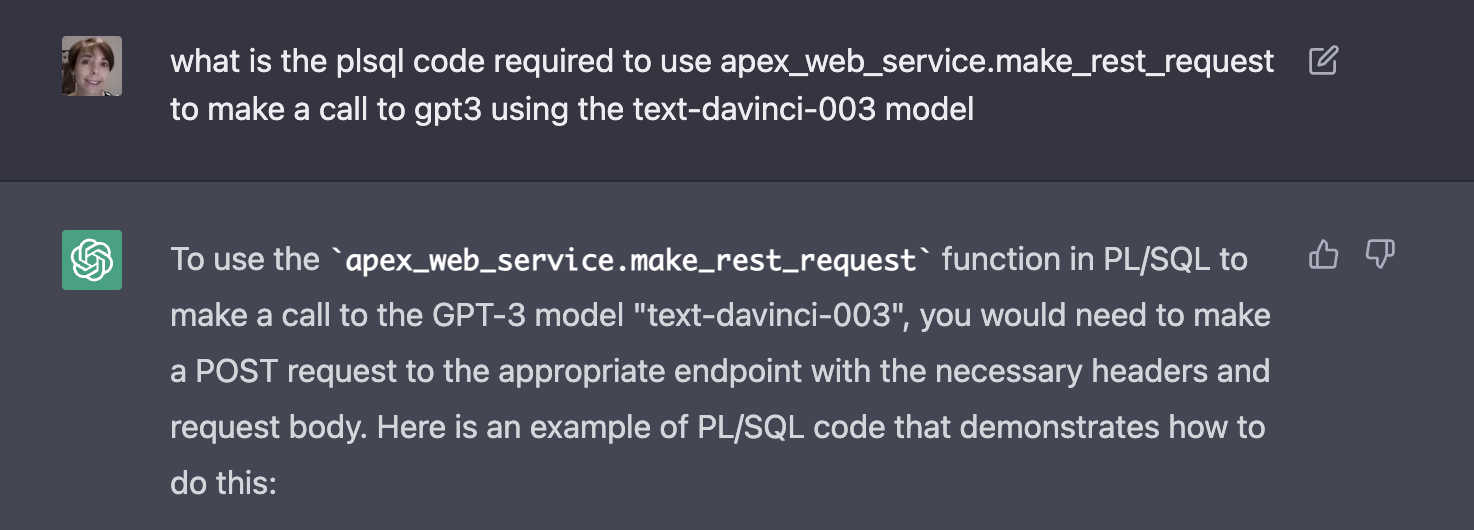The height and width of the screenshot is (530, 1474).
Task: Click the user's profile photo avatar
Action: [92, 66]
